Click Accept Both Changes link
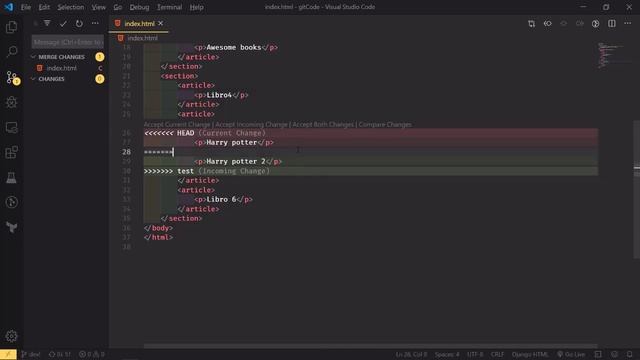 pyautogui.click(x=323, y=124)
